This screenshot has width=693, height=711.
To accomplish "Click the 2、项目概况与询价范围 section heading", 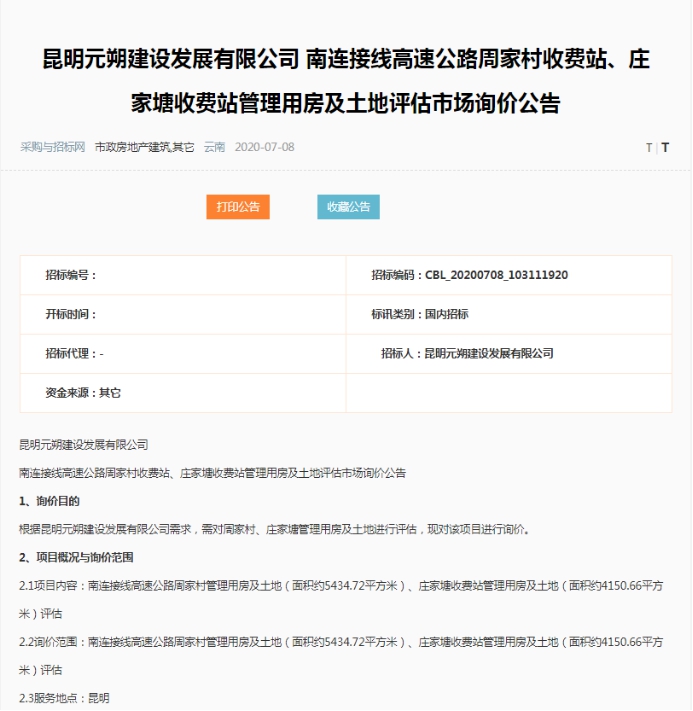I will pos(76,557).
